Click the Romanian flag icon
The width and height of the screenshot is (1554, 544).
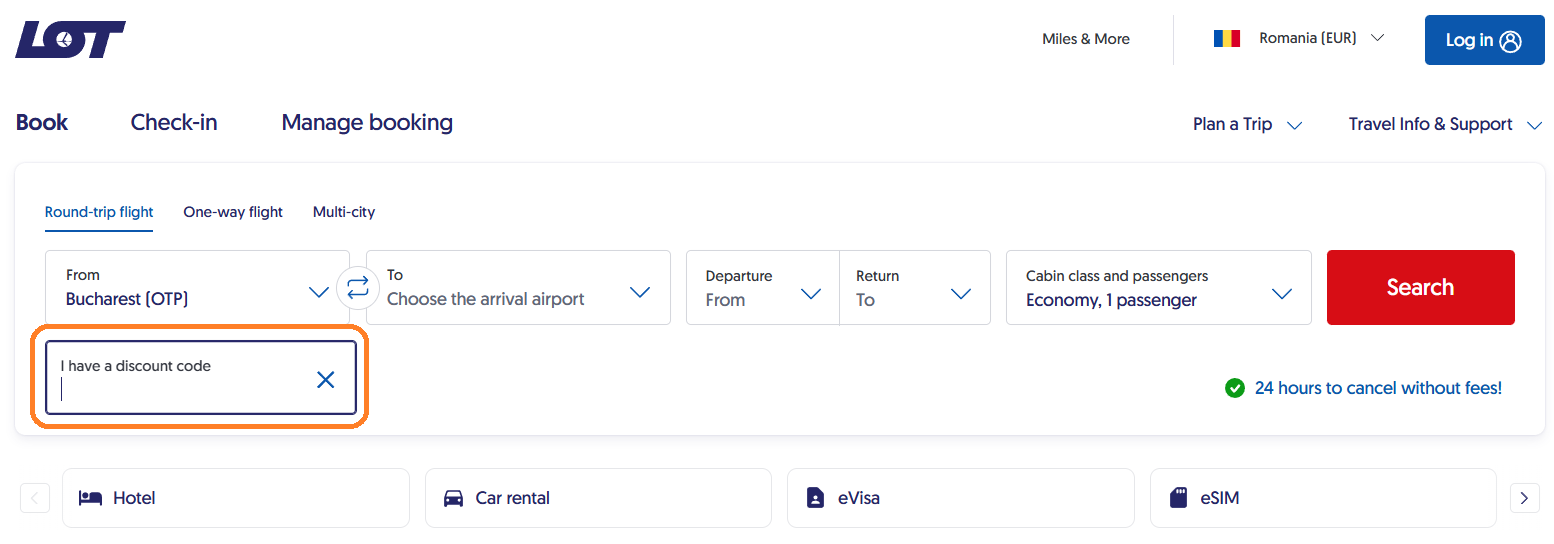[x=1226, y=39]
